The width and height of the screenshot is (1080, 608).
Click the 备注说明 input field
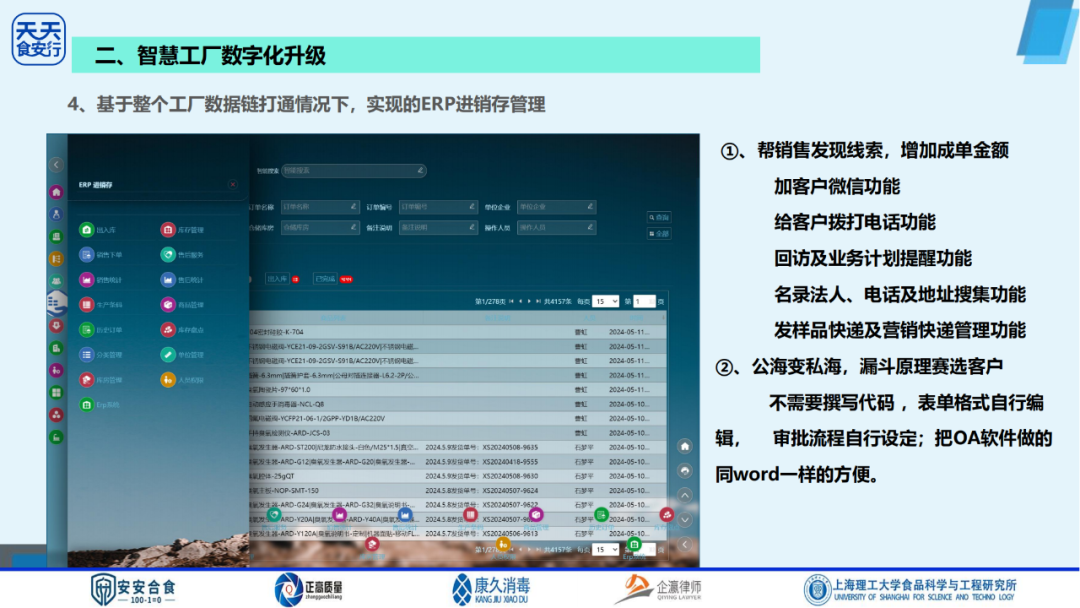[x=439, y=227]
